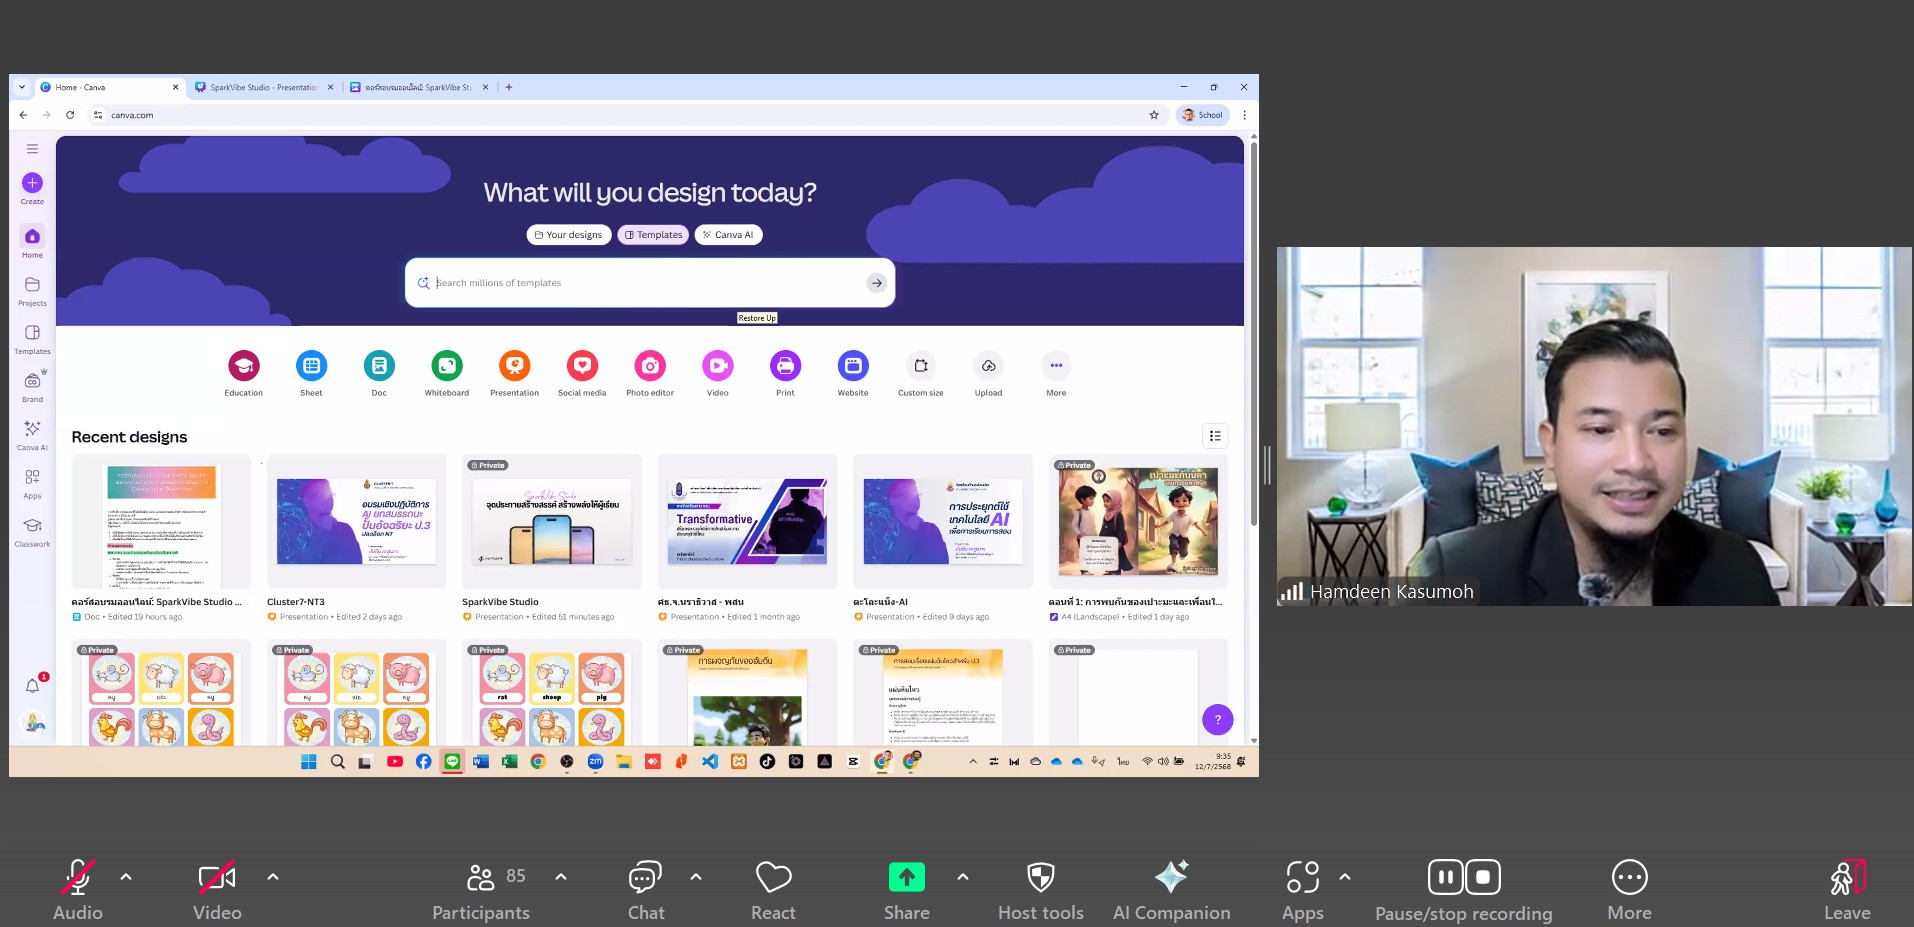Turn on camera with Video button
The image size is (1914, 927).
pos(217,878)
